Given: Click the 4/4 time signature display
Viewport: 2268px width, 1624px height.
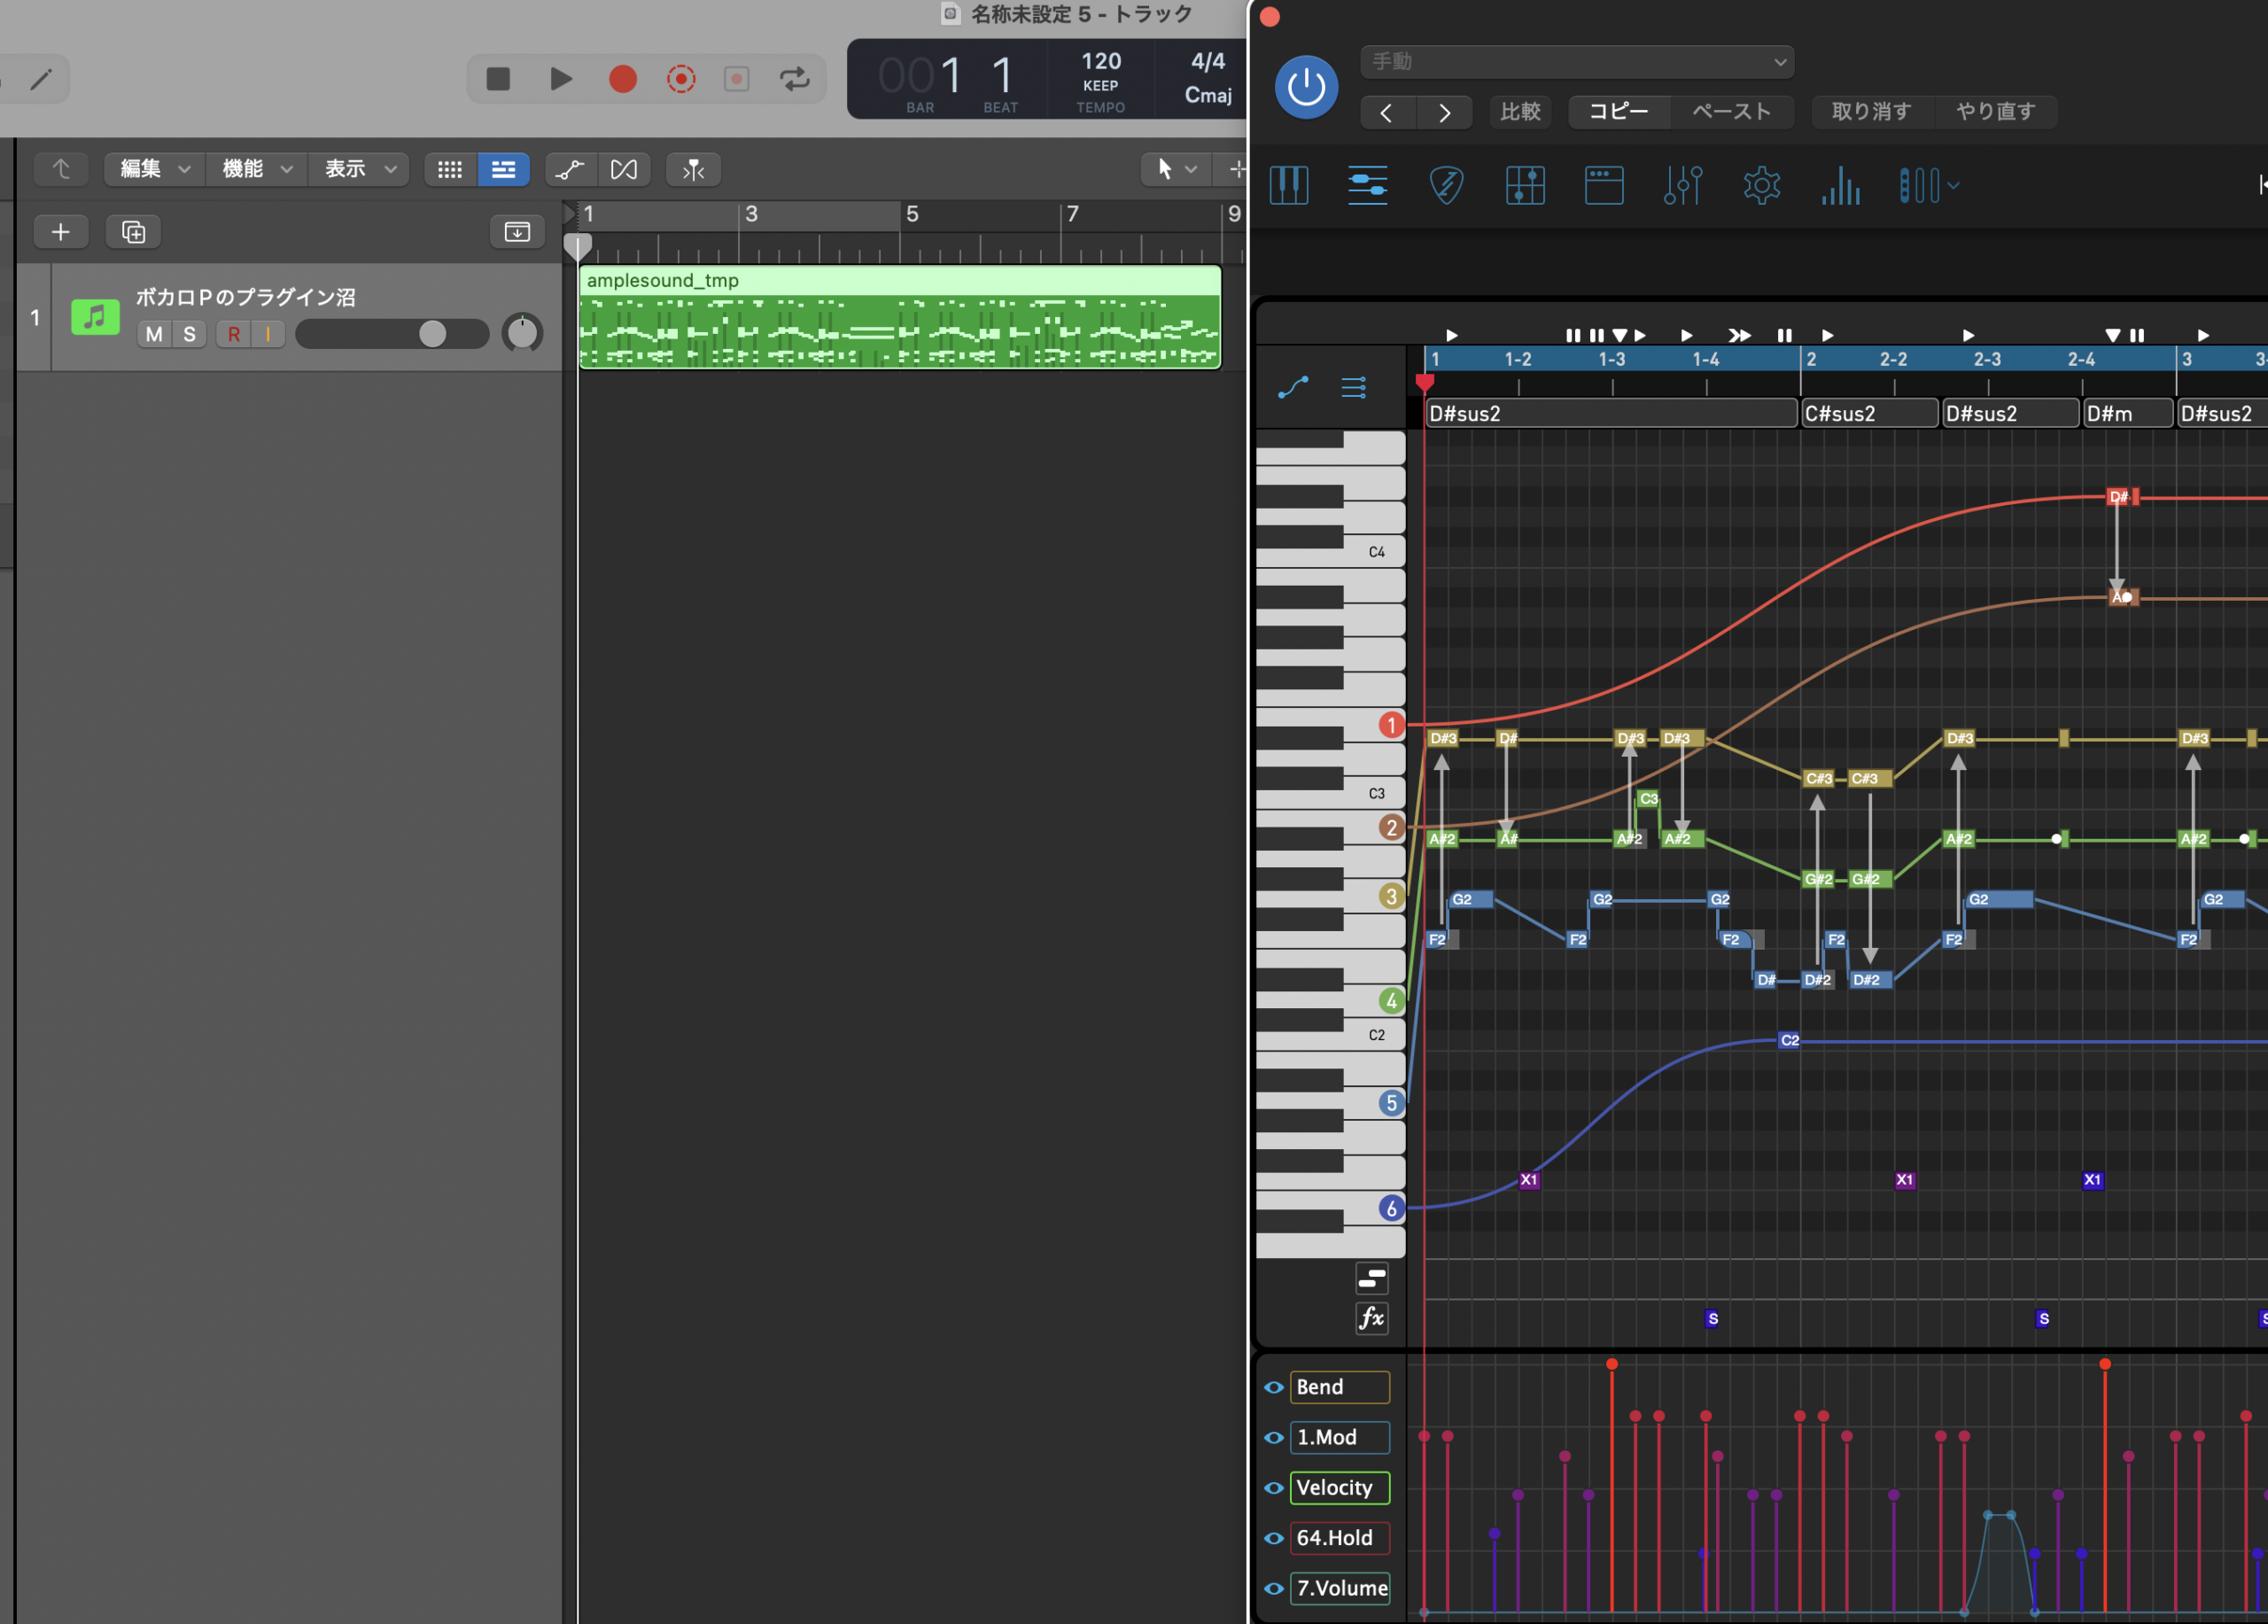Looking at the screenshot, I should click(x=1207, y=61).
